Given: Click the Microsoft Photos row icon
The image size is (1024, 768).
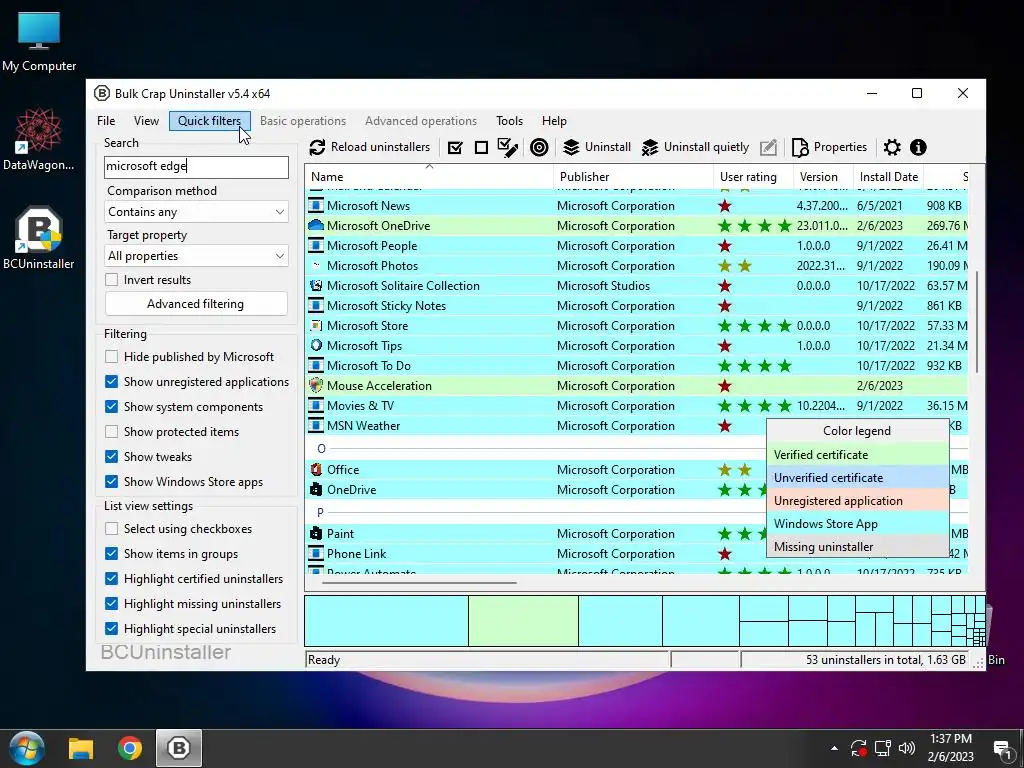Looking at the screenshot, I should pos(316,266).
